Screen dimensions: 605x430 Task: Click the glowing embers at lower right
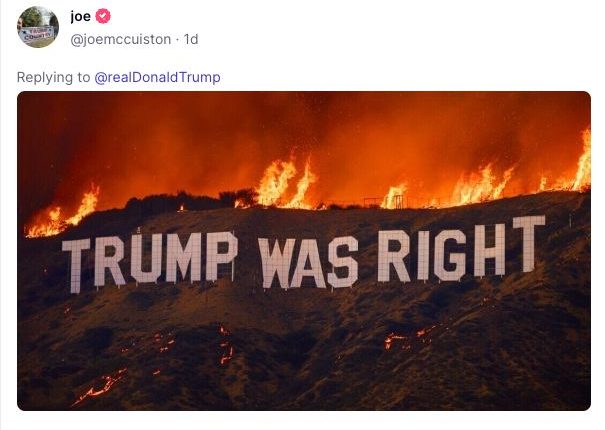[x=411, y=338]
